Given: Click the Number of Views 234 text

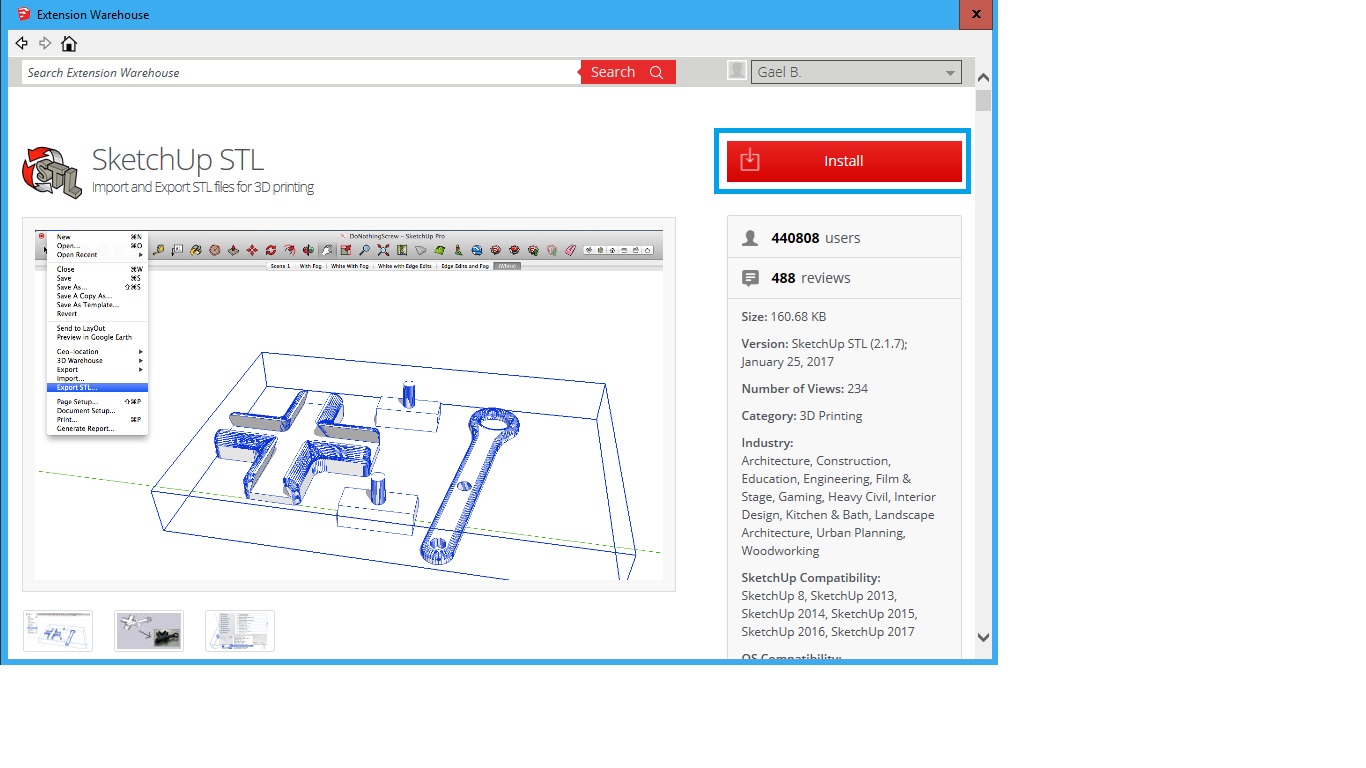Looking at the screenshot, I should (805, 389).
